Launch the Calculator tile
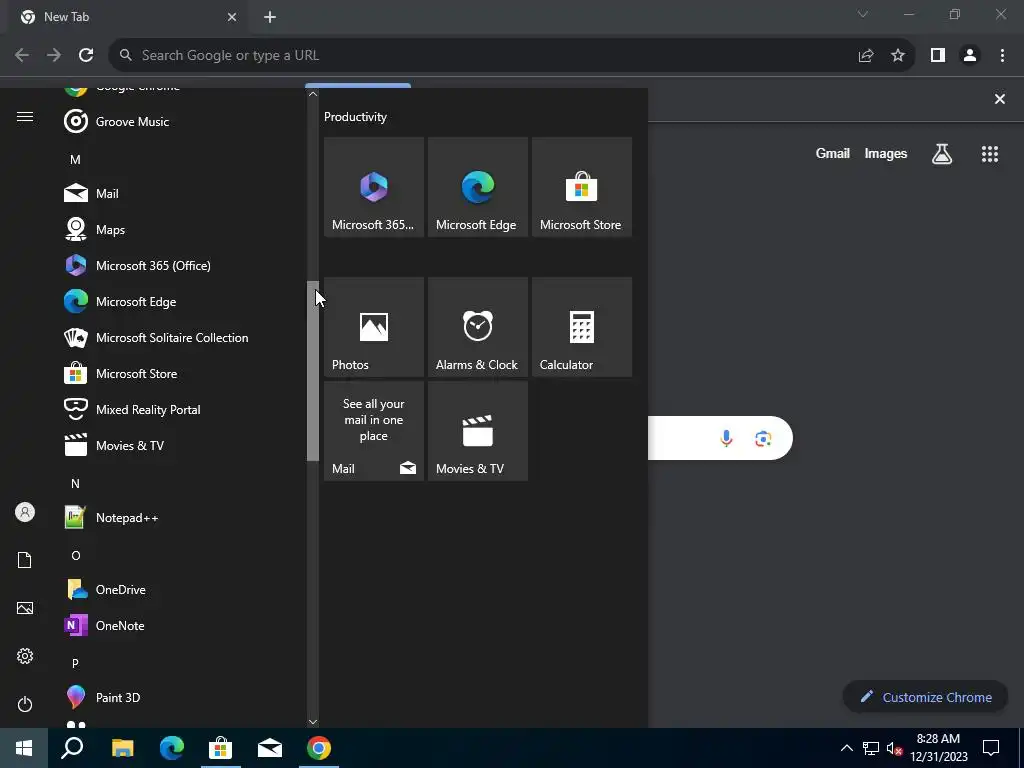Image resolution: width=1024 pixels, height=768 pixels. tap(581, 327)
